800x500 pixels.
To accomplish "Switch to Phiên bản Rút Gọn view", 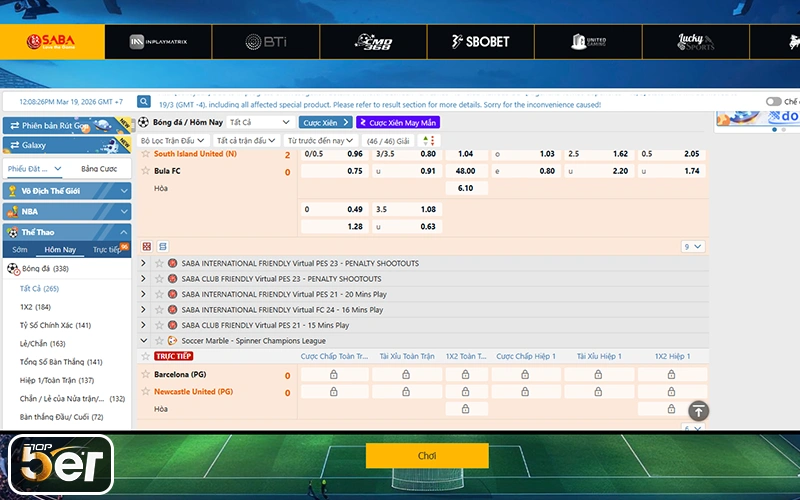I will click(67, 125).
